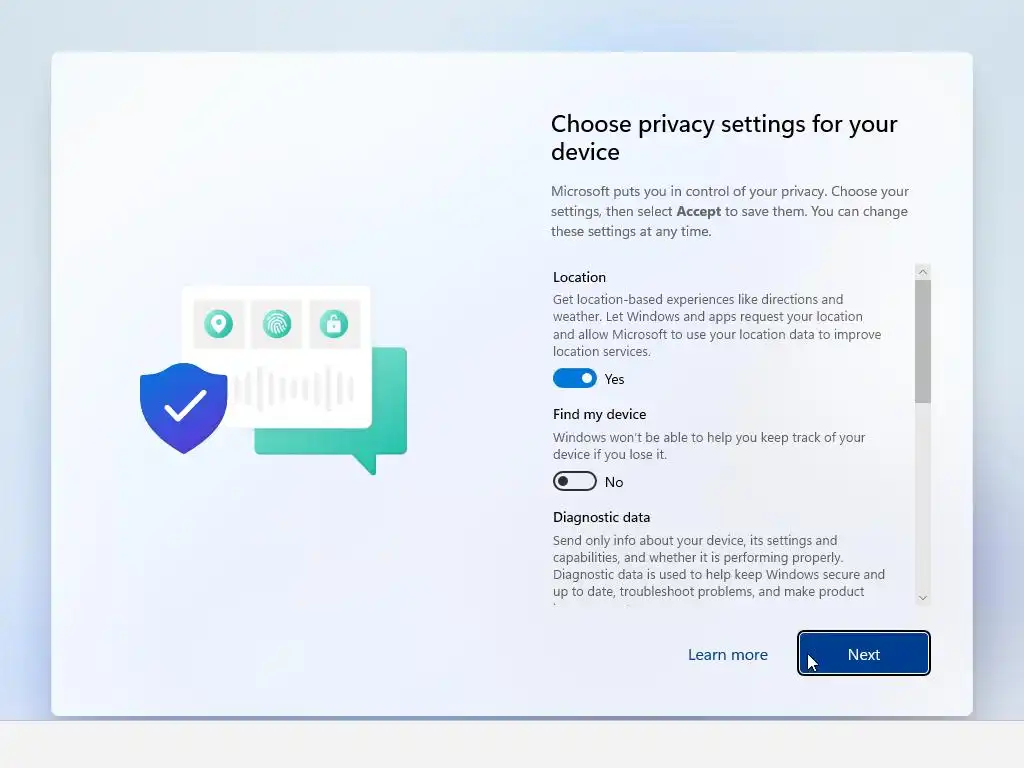Click the Location description paragraph

pos(717,325)
